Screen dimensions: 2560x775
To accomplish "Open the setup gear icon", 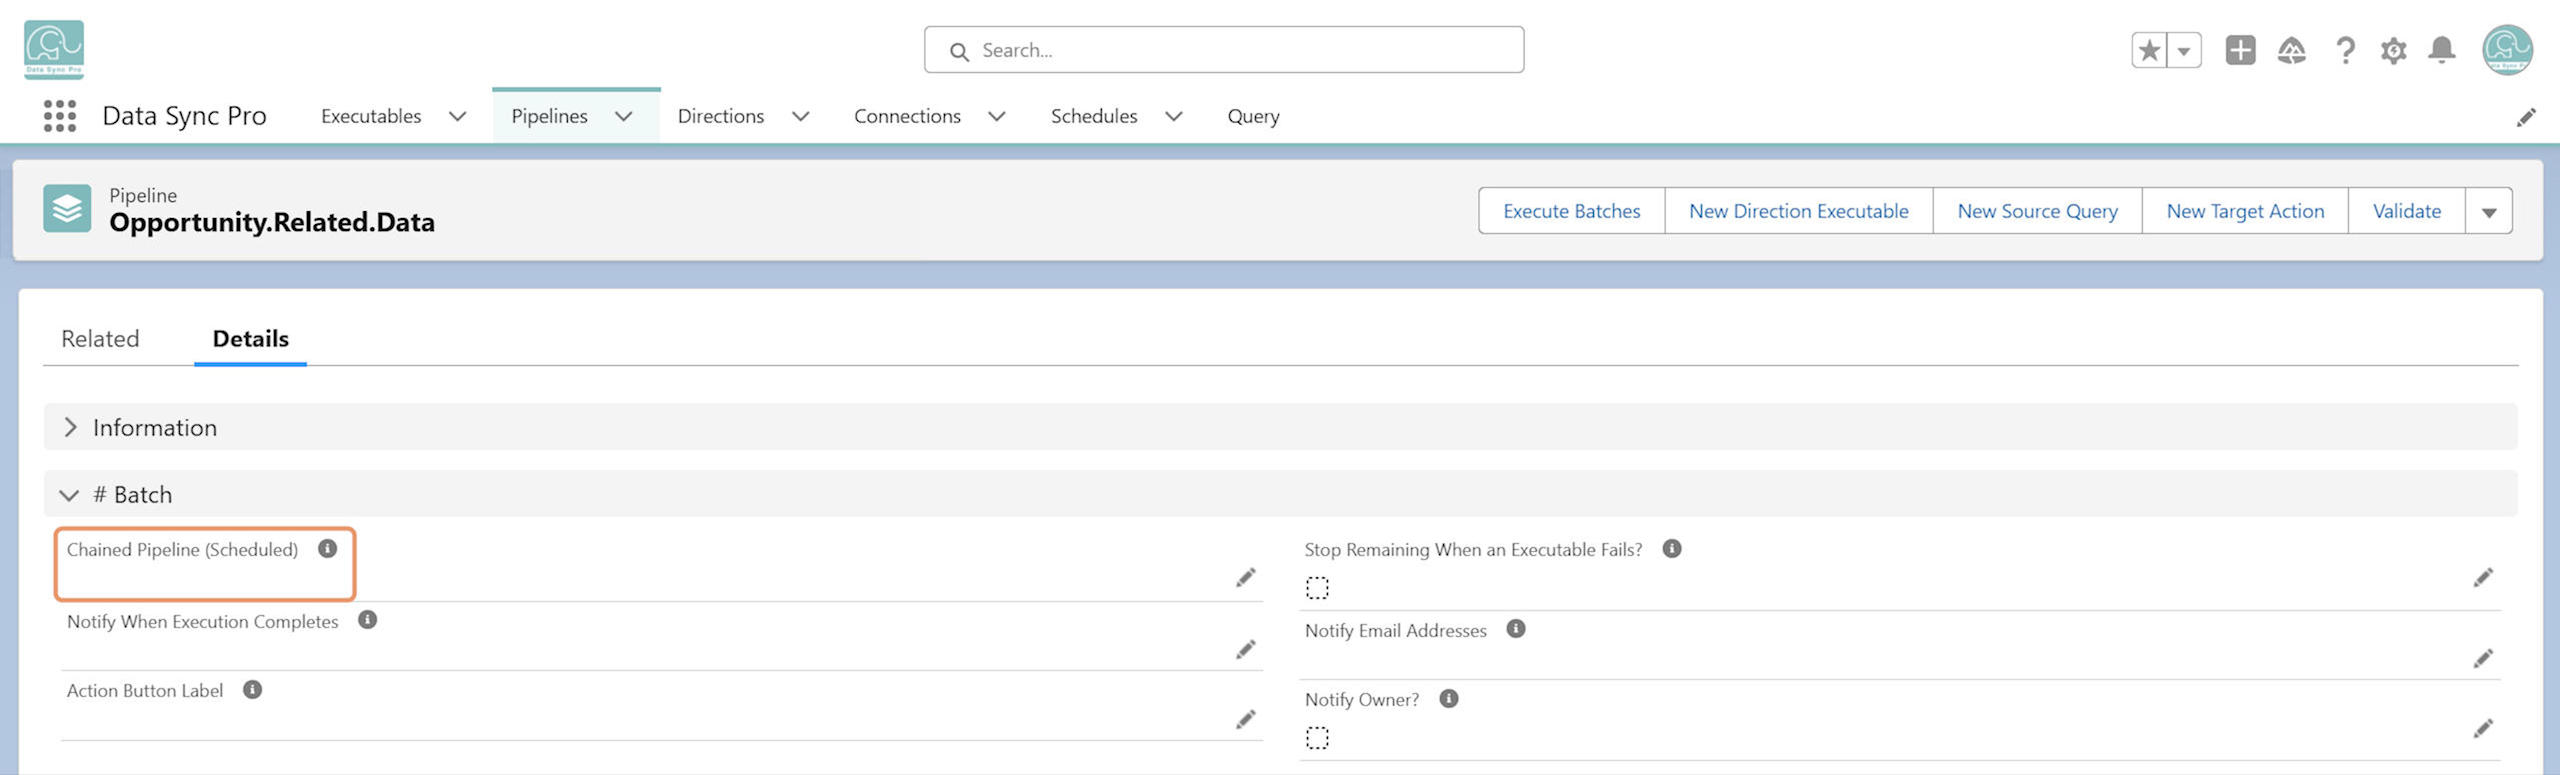I will (2393, 50).
